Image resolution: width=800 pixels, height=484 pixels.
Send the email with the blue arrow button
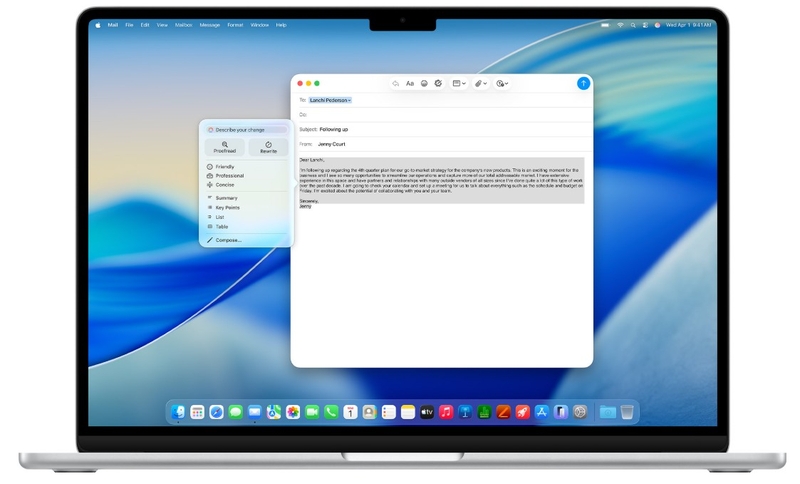pyautogui.click(x=583, y=83)
